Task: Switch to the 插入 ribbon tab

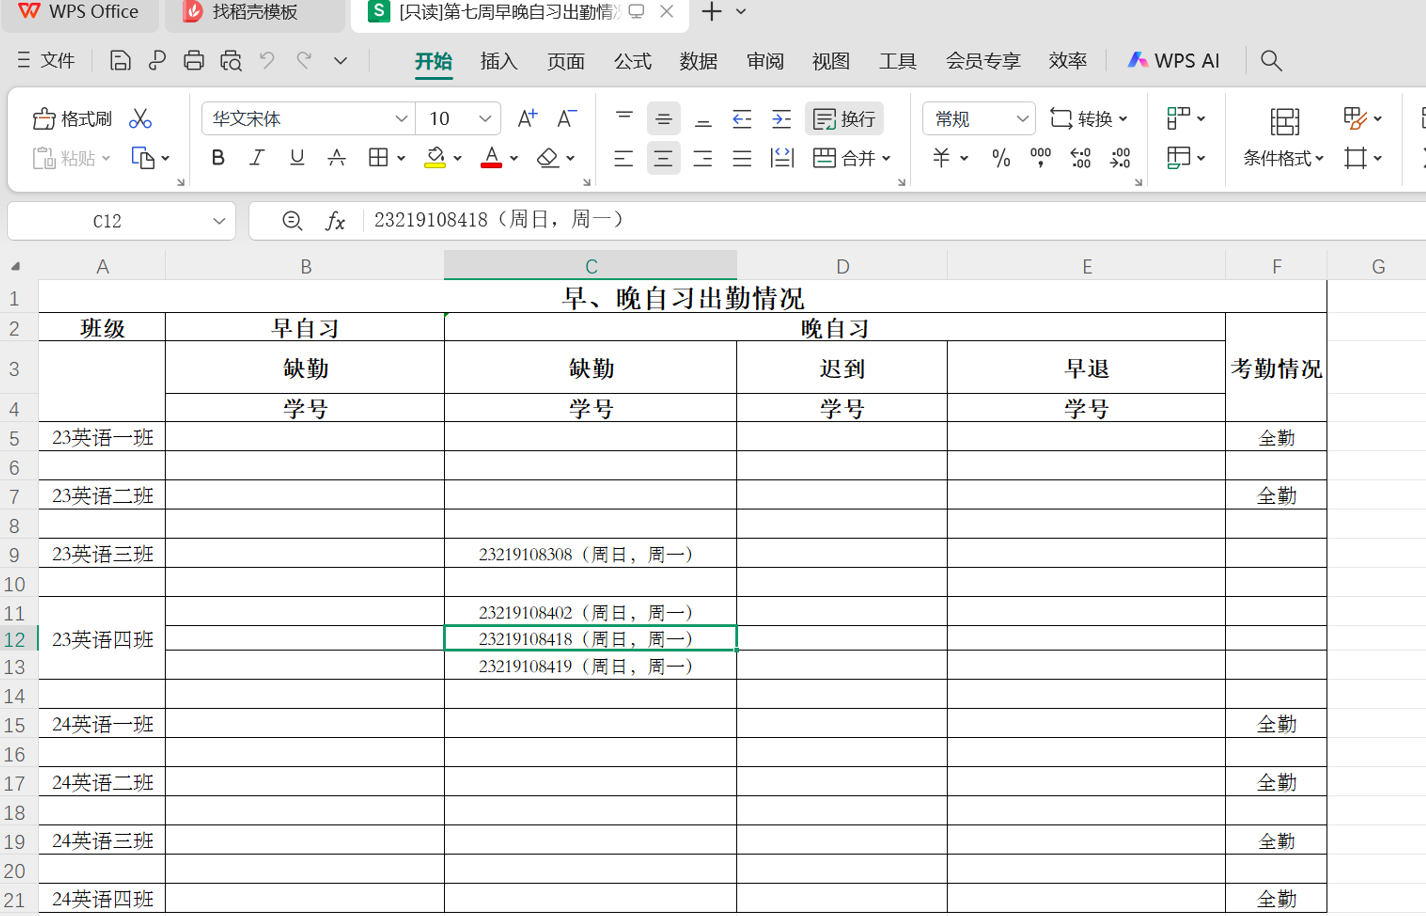Action: [498, 61]
